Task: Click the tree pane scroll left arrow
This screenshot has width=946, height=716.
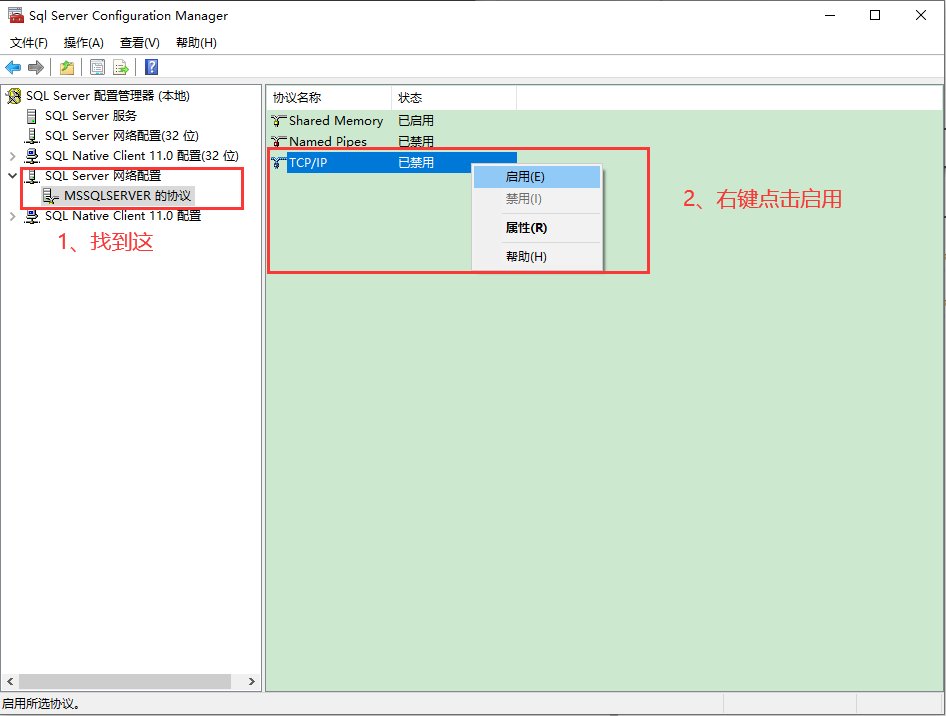Action: click(x=10, y=681)
